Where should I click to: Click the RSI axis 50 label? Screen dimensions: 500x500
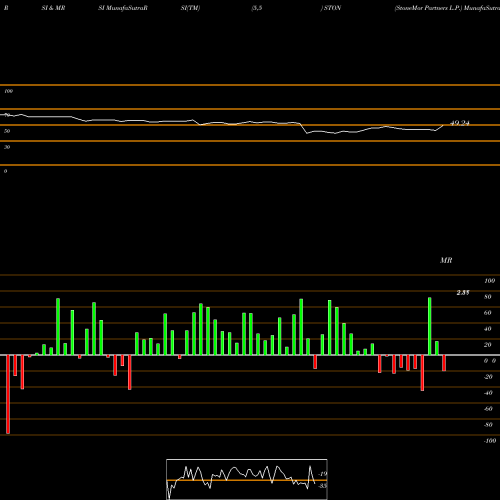[x=7, y=131]
